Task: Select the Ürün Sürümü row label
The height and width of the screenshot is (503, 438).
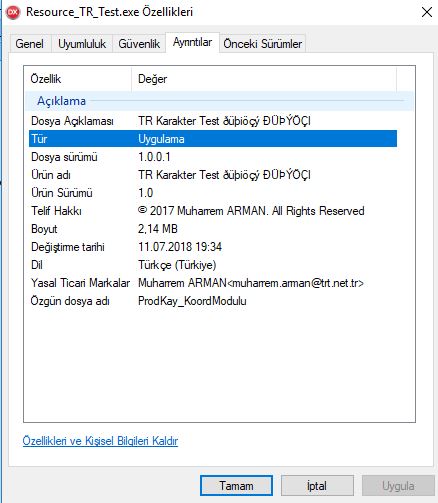Action: [62, 193]
